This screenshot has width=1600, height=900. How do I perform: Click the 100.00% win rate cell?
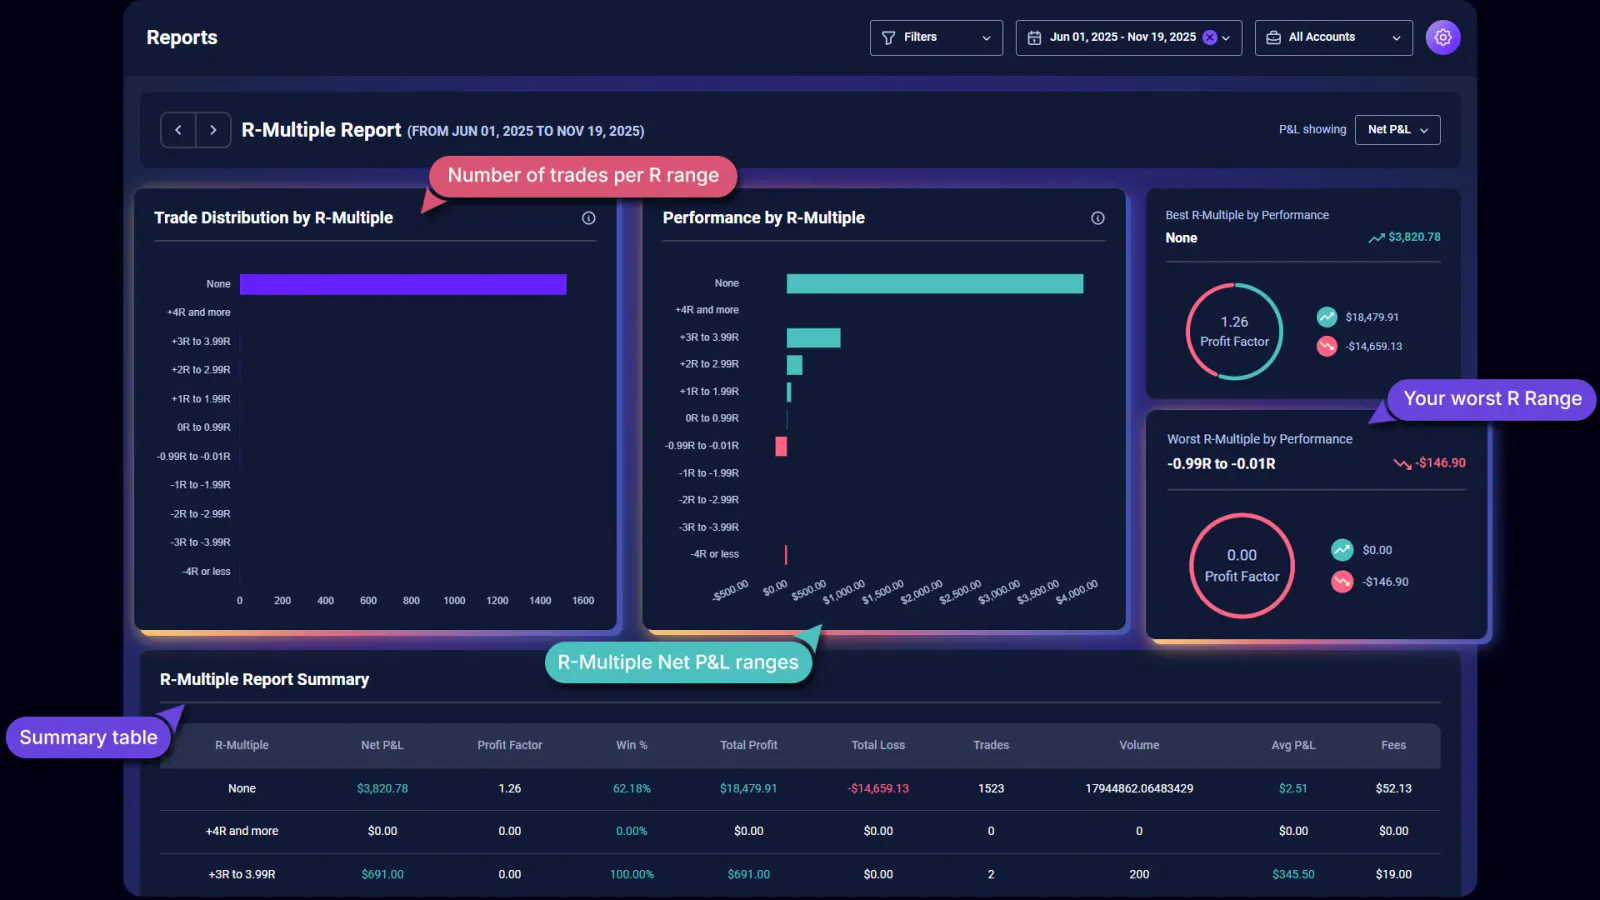tap(632, 874)
